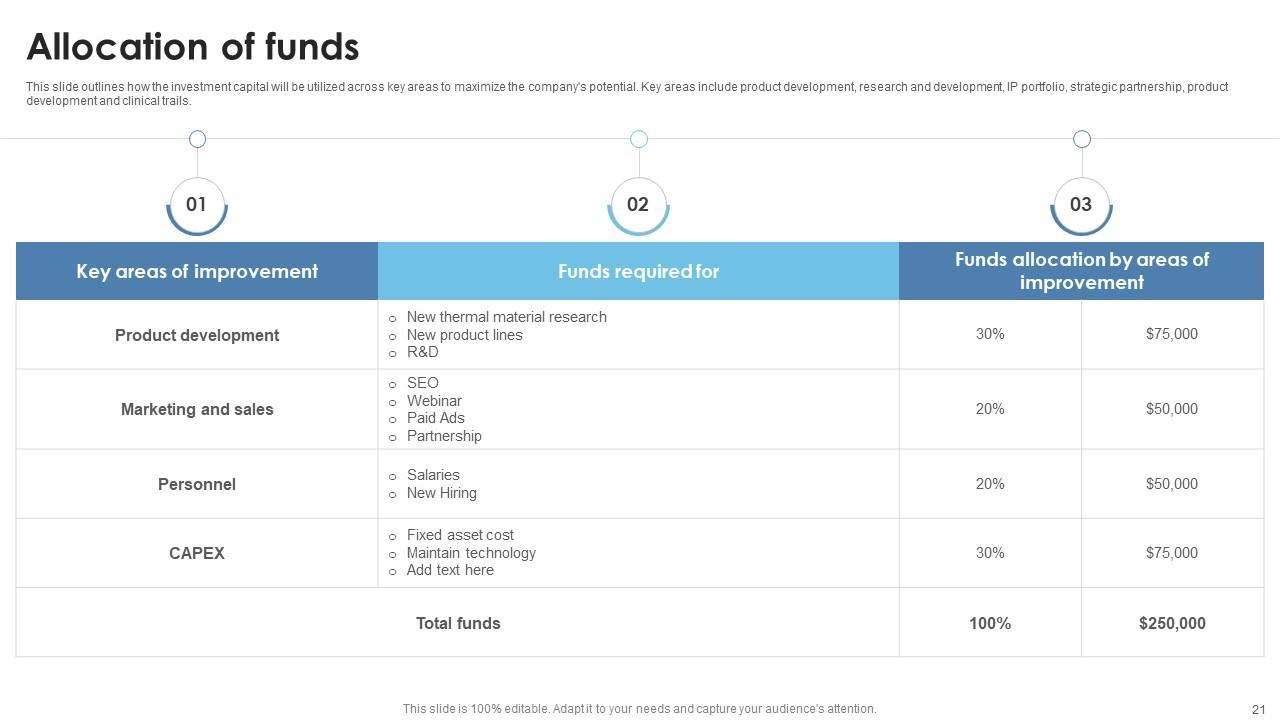Click the 02 numbered circle badge
The image size is (1280, 720).
638,205
